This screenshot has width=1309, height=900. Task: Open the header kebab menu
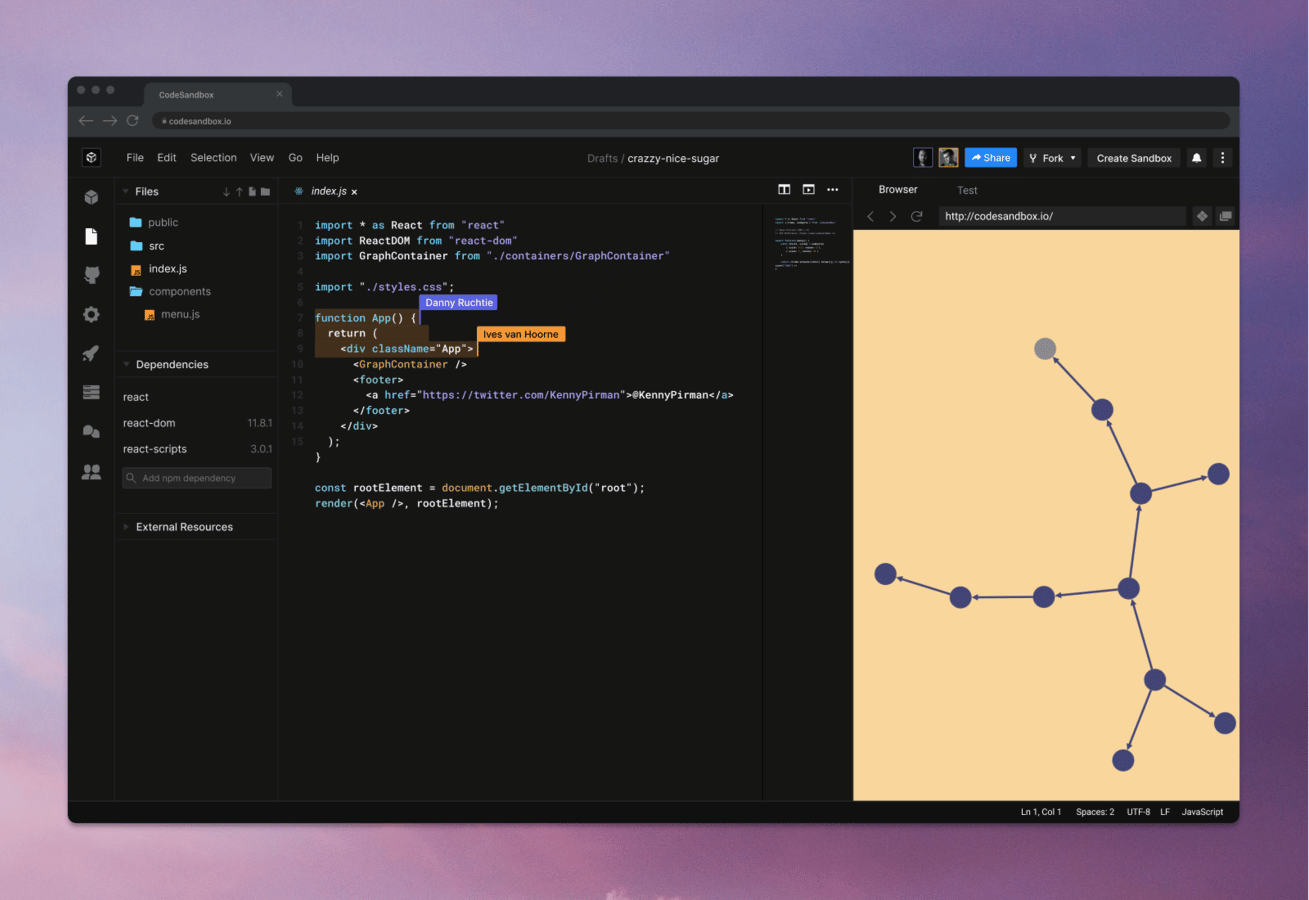[1222, 158]
